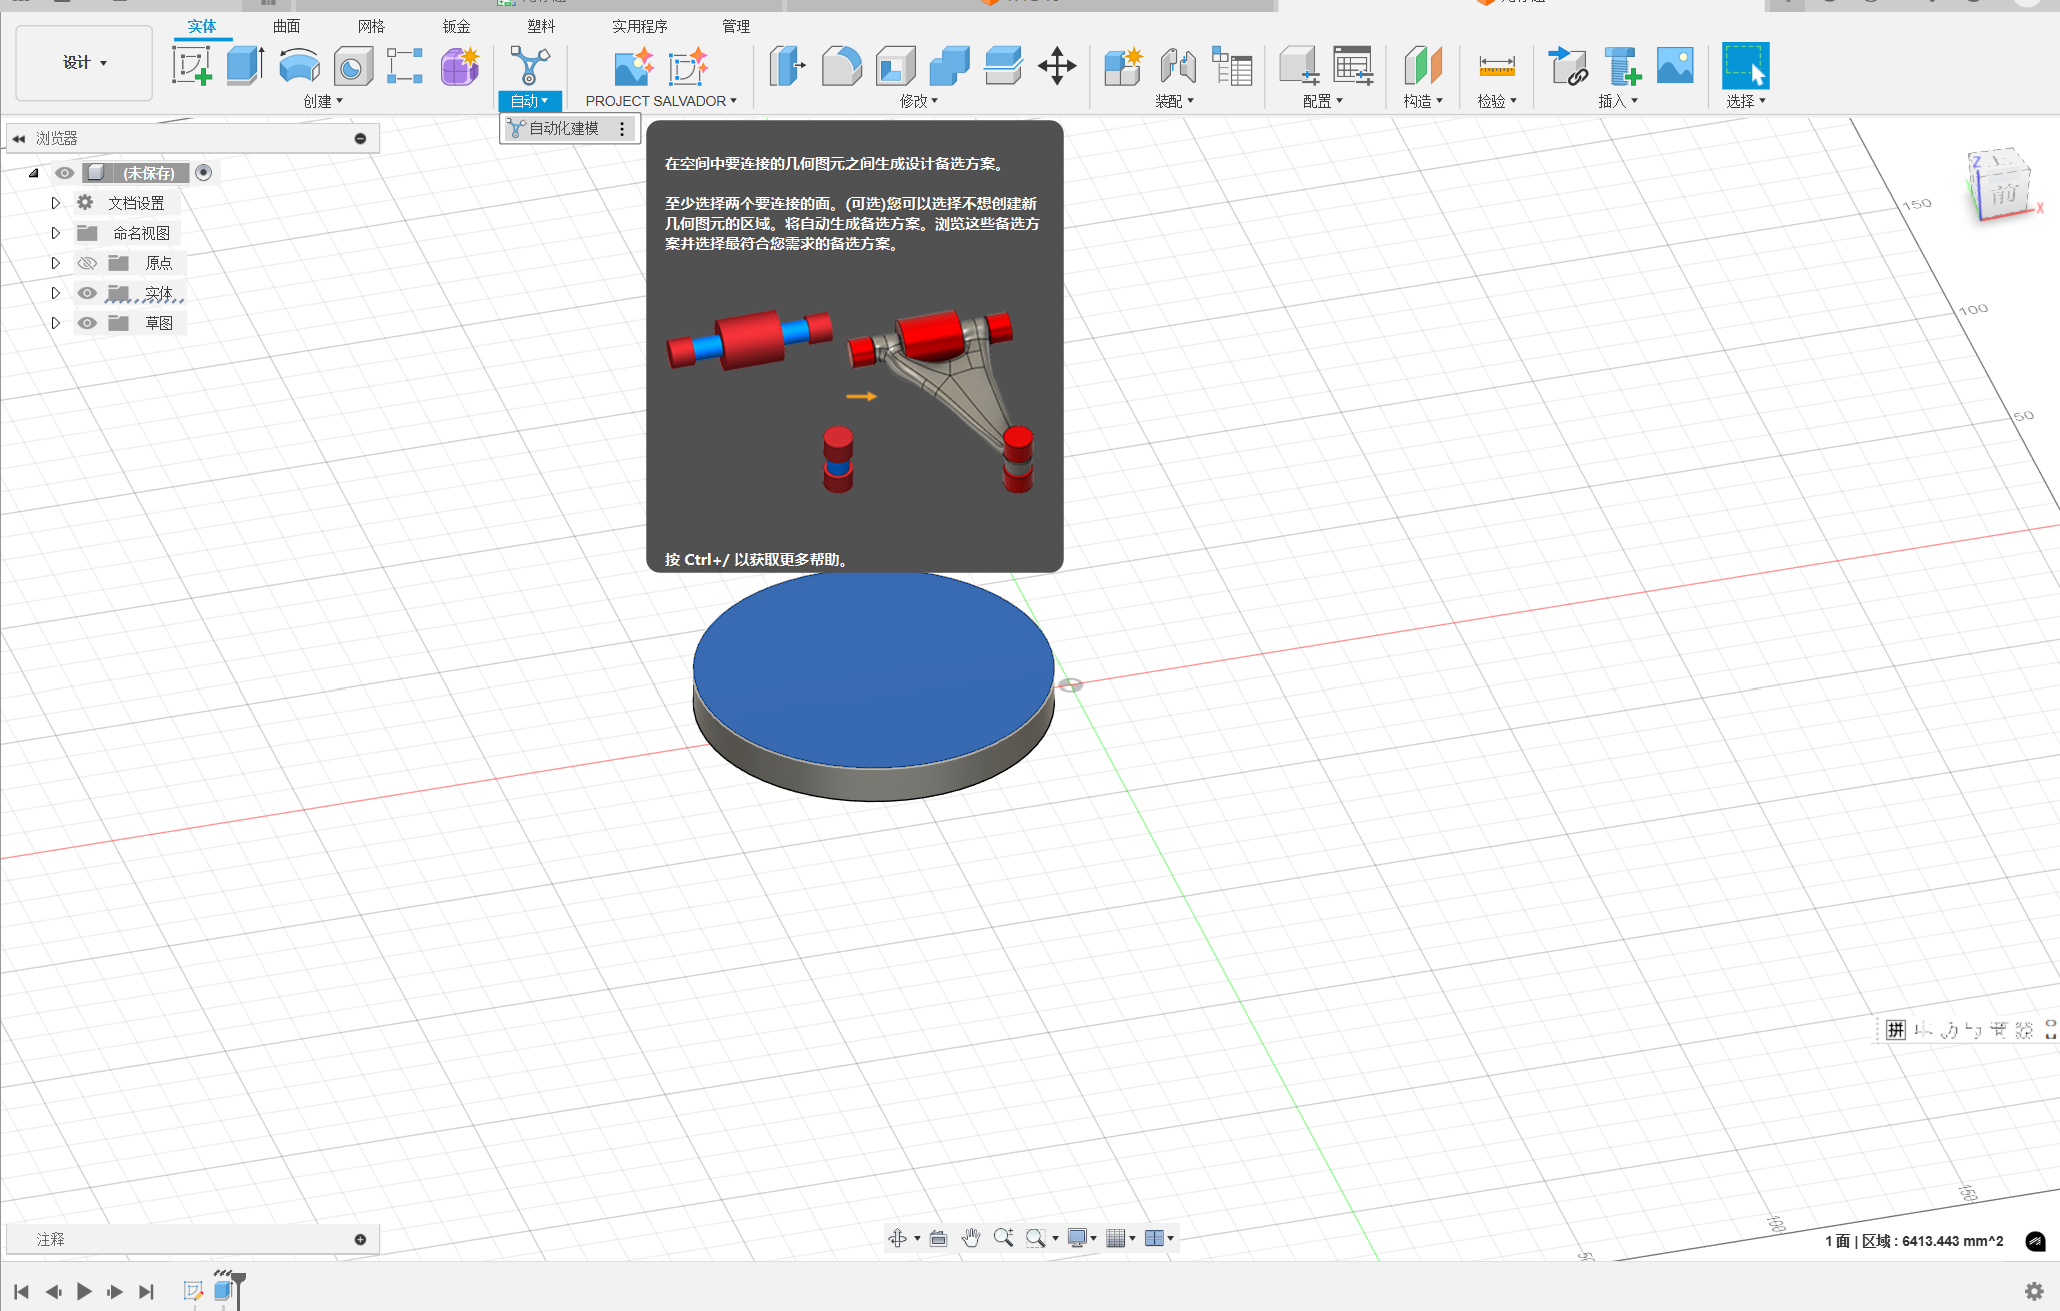Expand the Named Views node
The width and height of the screenshot is (2060, 1311).
55,233
